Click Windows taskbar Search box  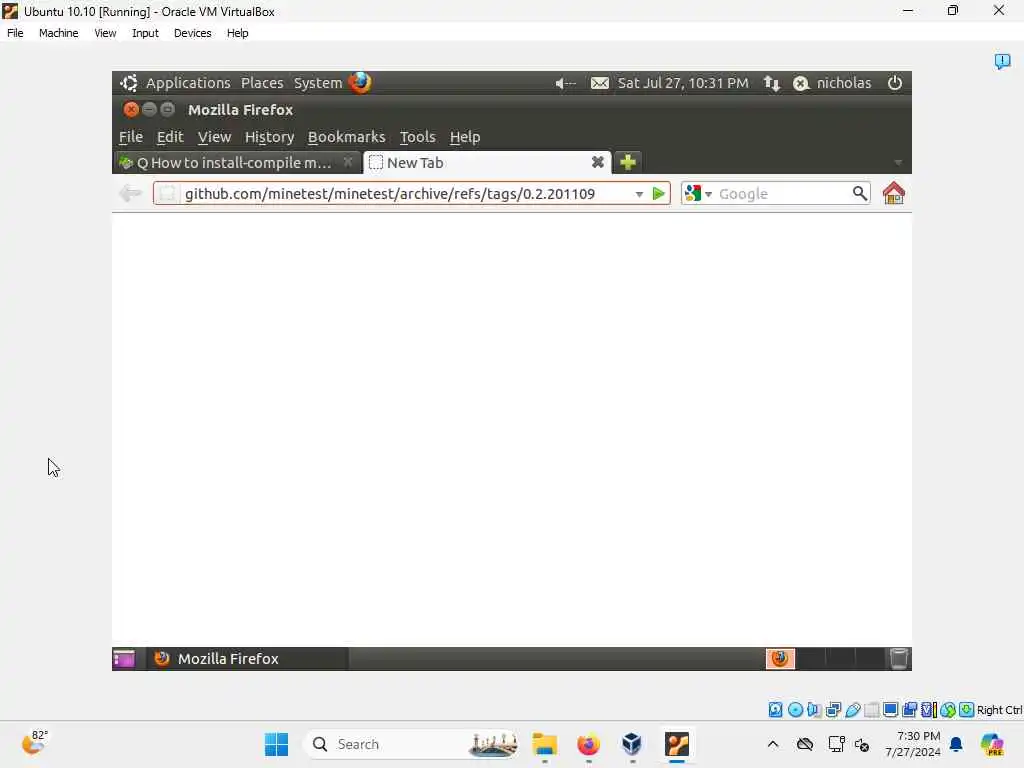pyautogui.click(x=411, y=744)
